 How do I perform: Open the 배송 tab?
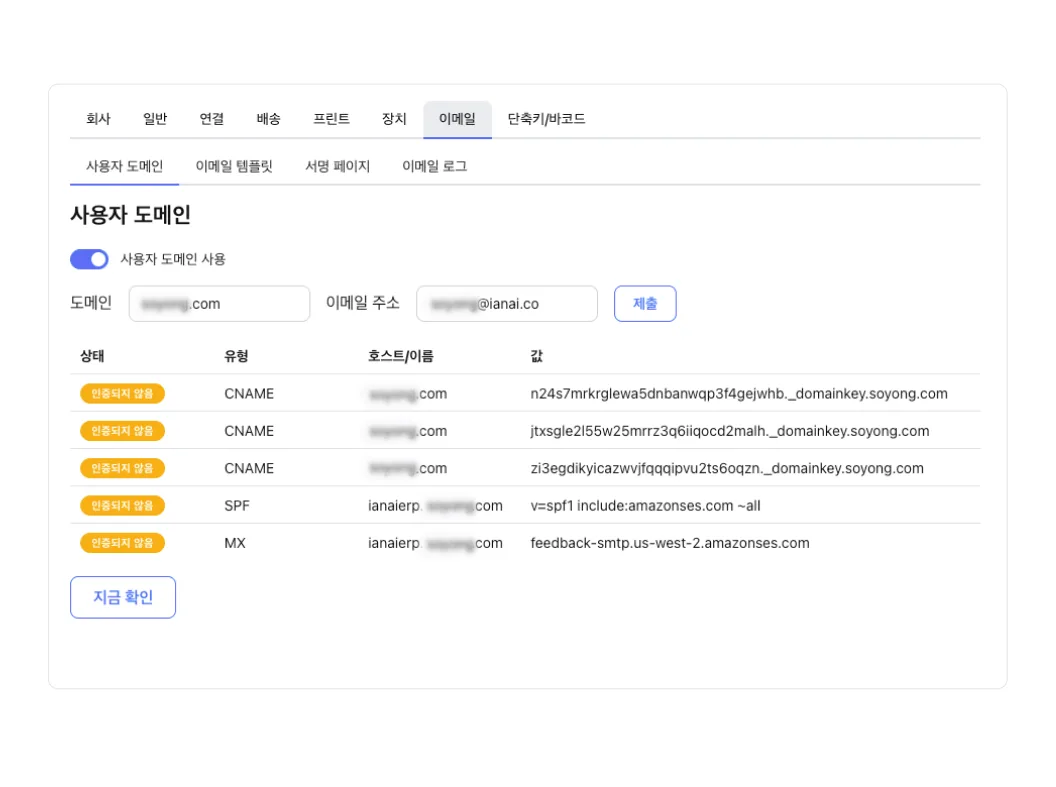click(x=268, y=119)
